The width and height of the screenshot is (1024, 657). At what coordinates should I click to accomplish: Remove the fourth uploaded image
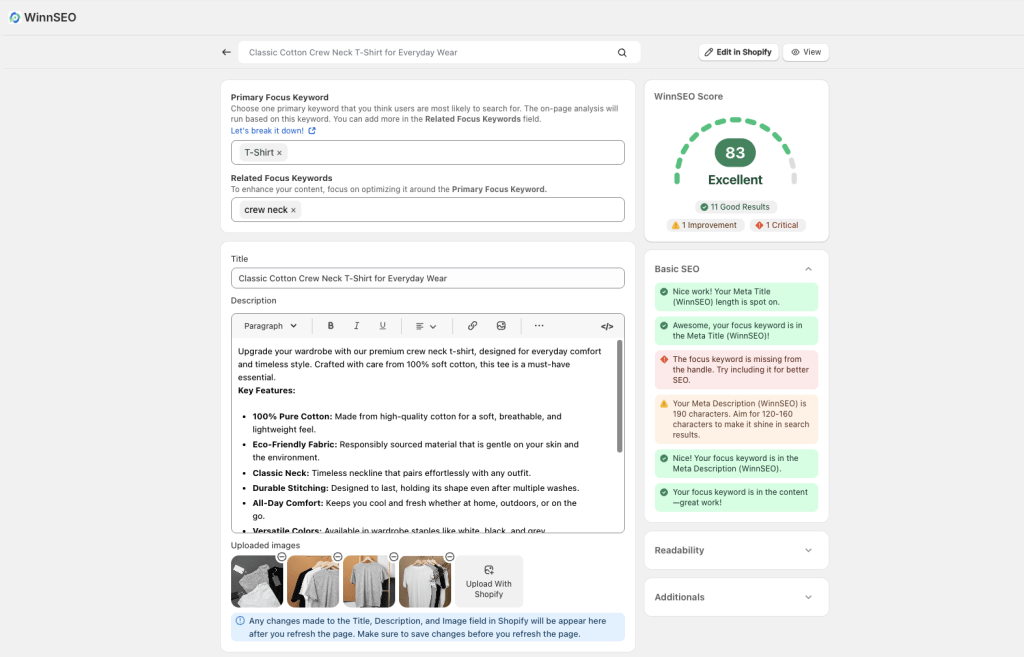(x=450, y=556)
